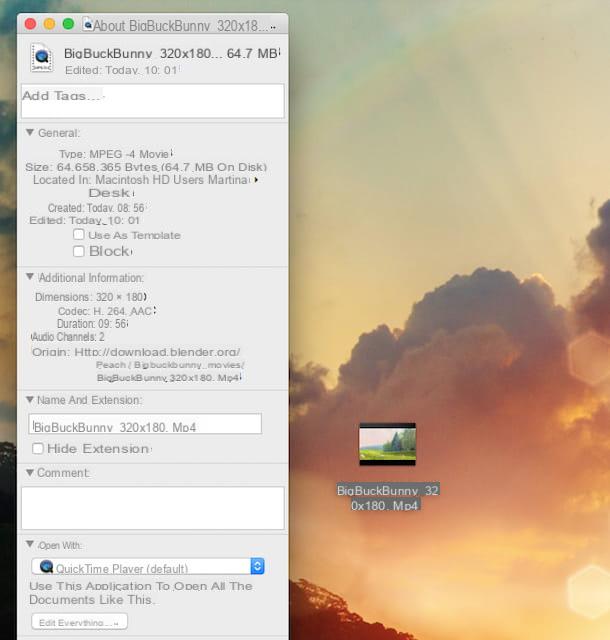The height and width of the screenshot is (640, 610).
Task: Collapse the Open With section
Action: click(x=30, y=544)
